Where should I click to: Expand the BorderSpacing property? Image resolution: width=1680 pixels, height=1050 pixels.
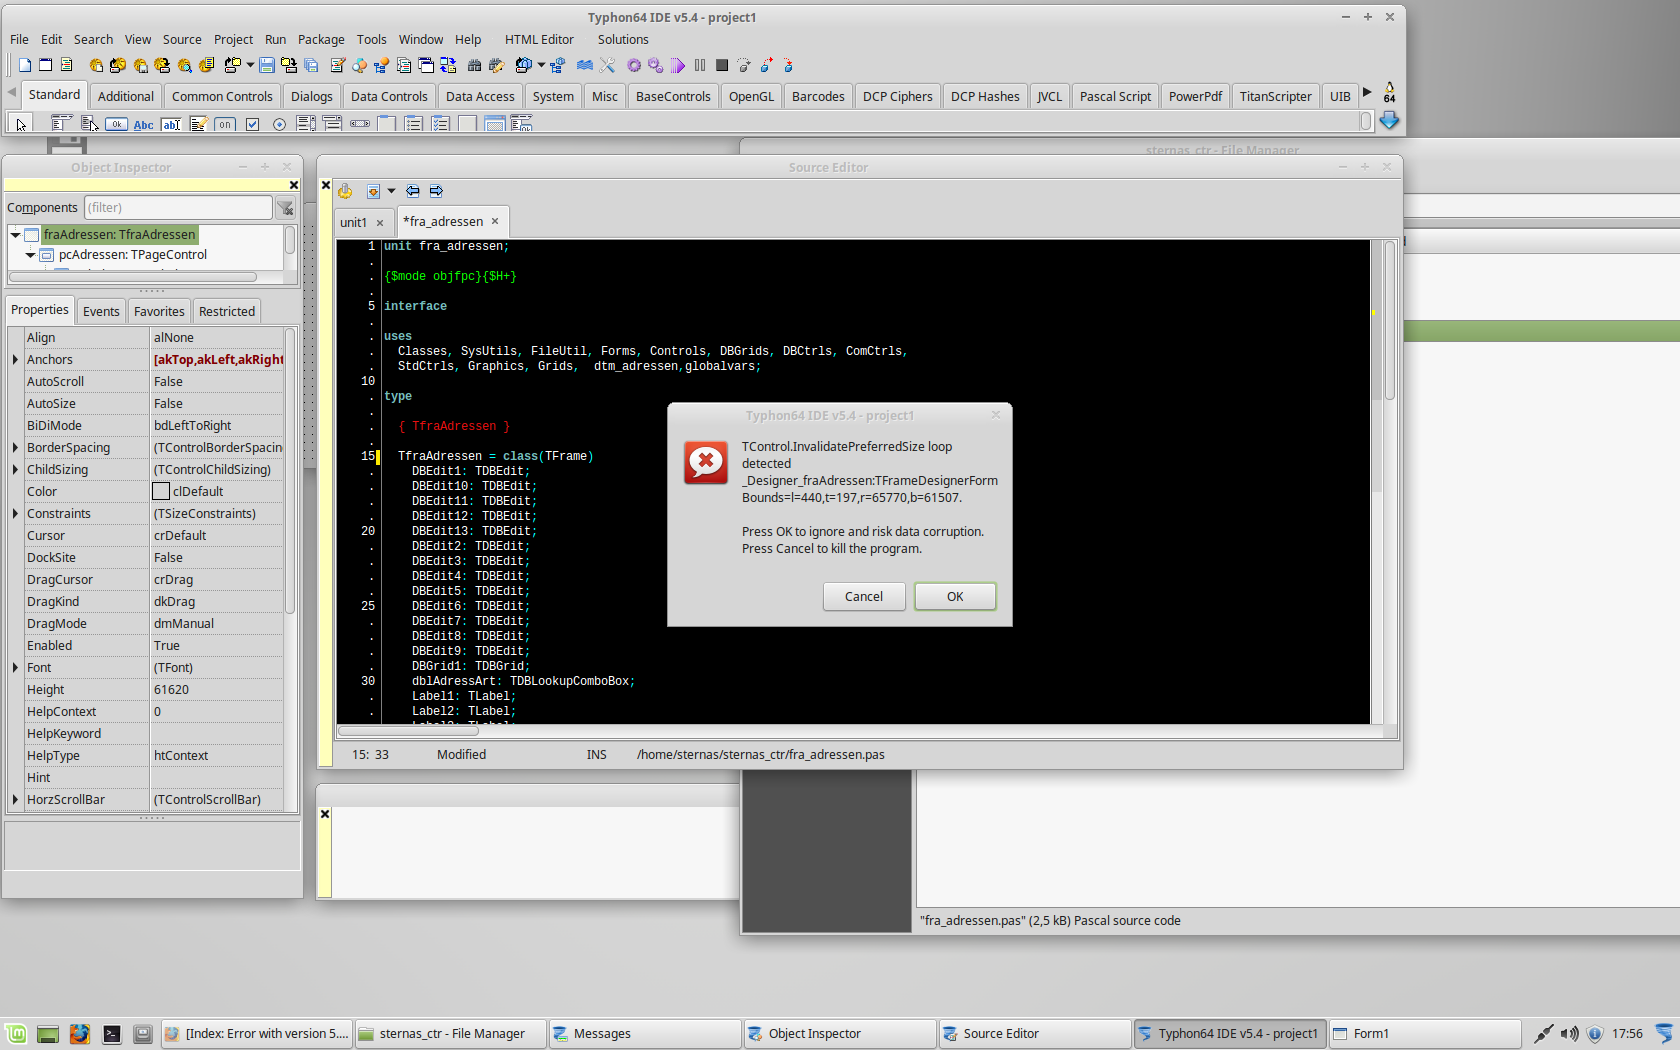[15, 448]
